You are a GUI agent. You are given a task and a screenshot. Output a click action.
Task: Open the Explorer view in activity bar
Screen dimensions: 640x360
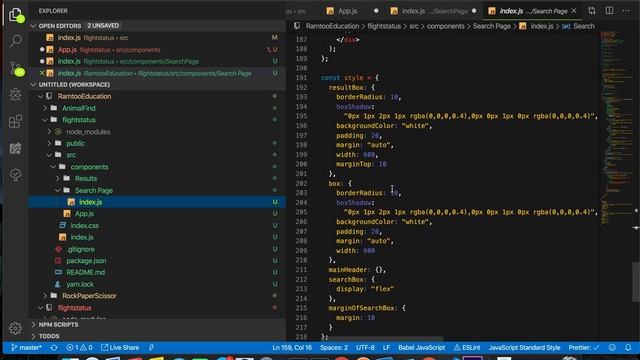click(x=16, y=16)
